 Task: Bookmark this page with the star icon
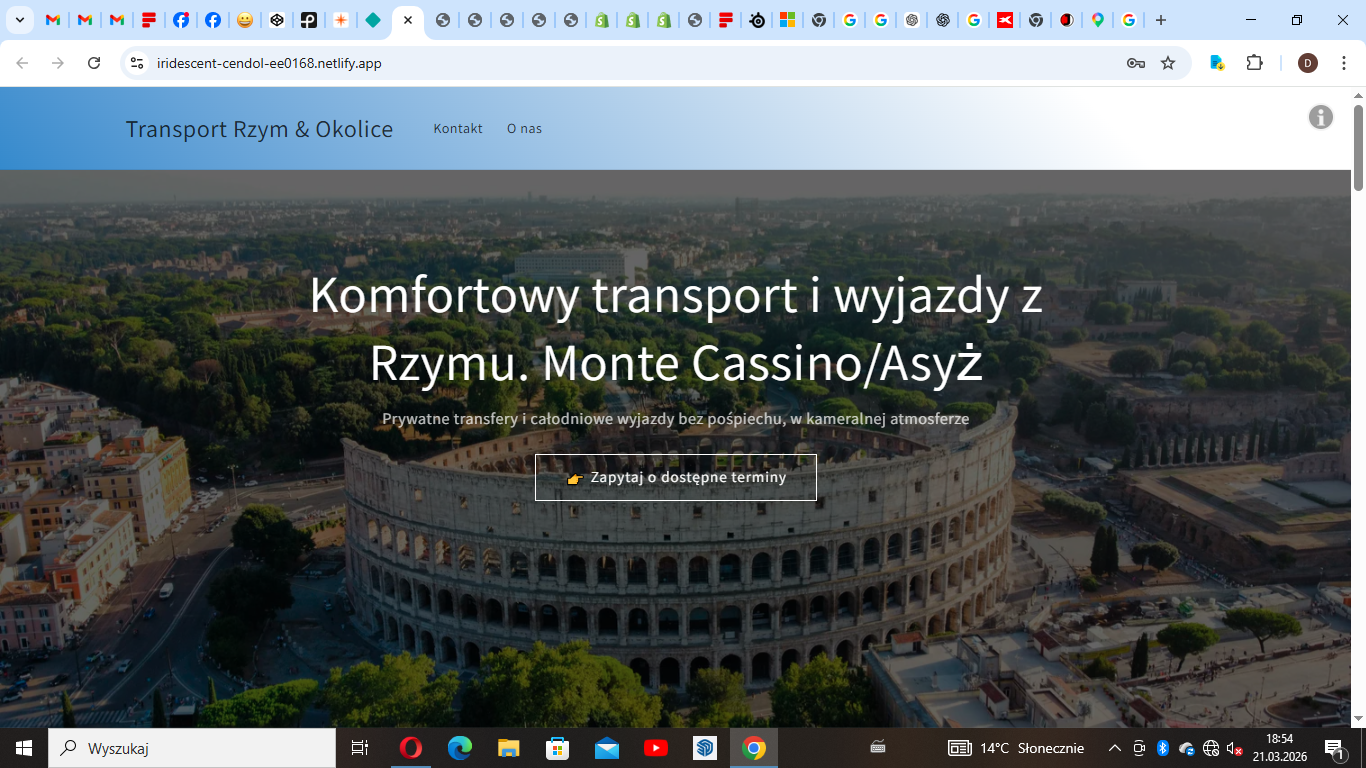pos(1168,63)
